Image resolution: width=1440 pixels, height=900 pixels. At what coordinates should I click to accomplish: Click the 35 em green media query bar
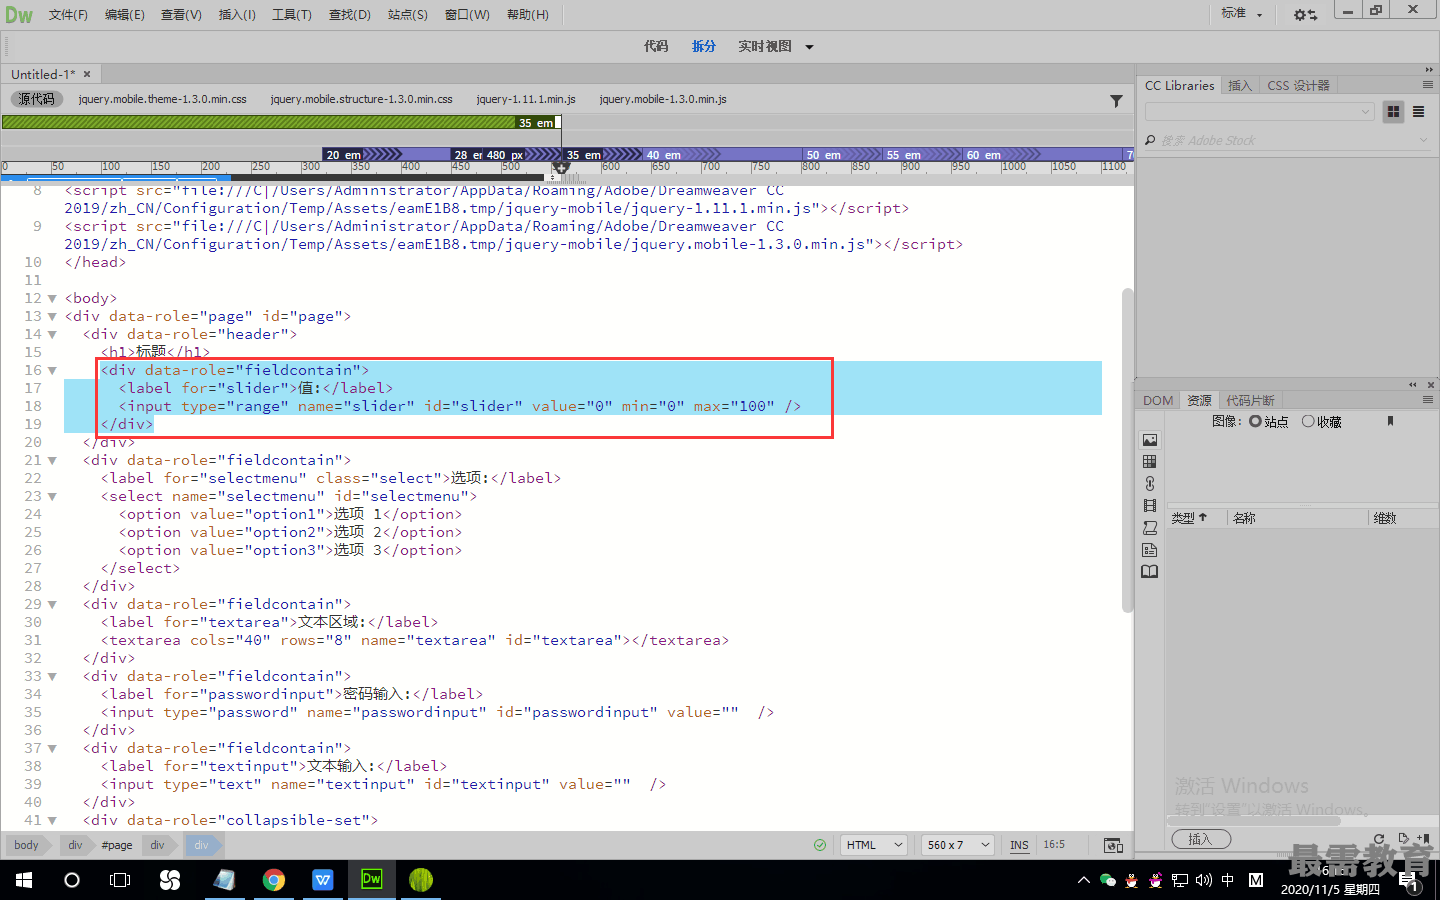(x=281, y=122)
